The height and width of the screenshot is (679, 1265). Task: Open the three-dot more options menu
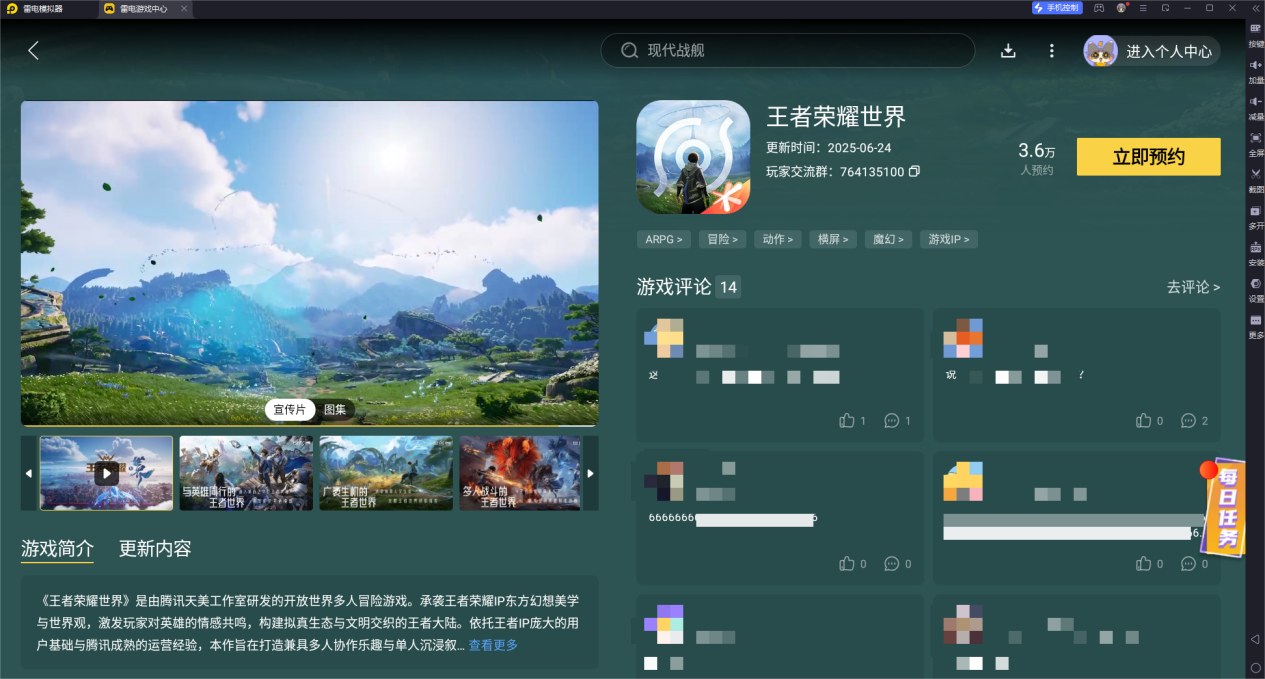point(1051,51)
